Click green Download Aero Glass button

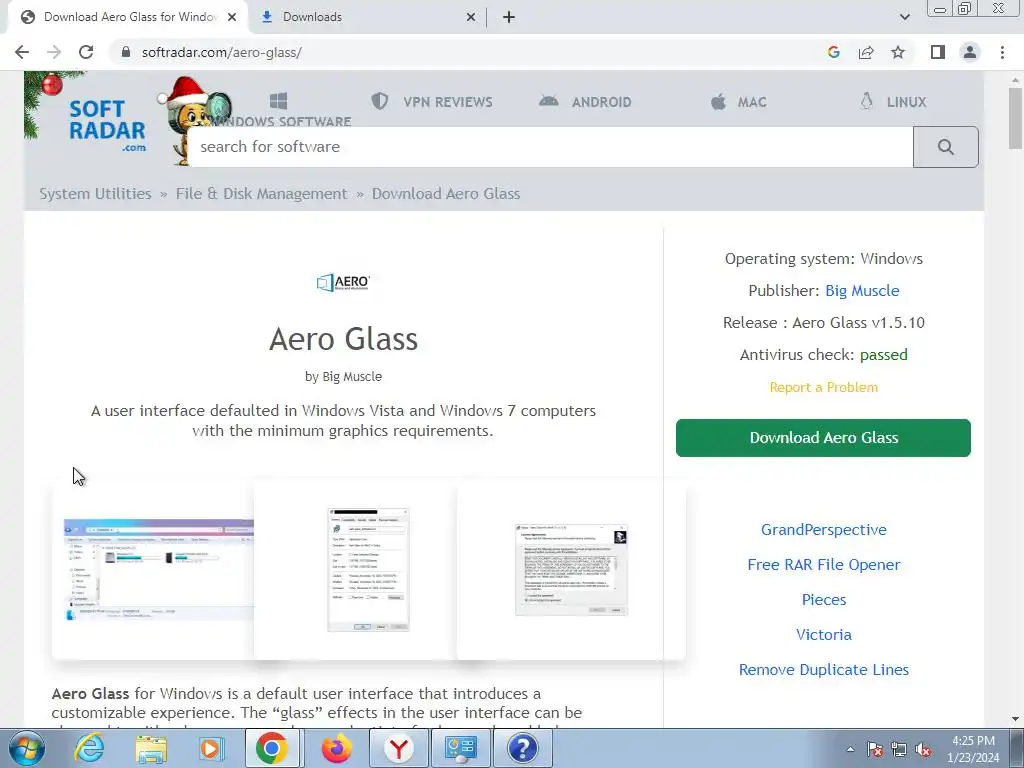click(823, 438)
